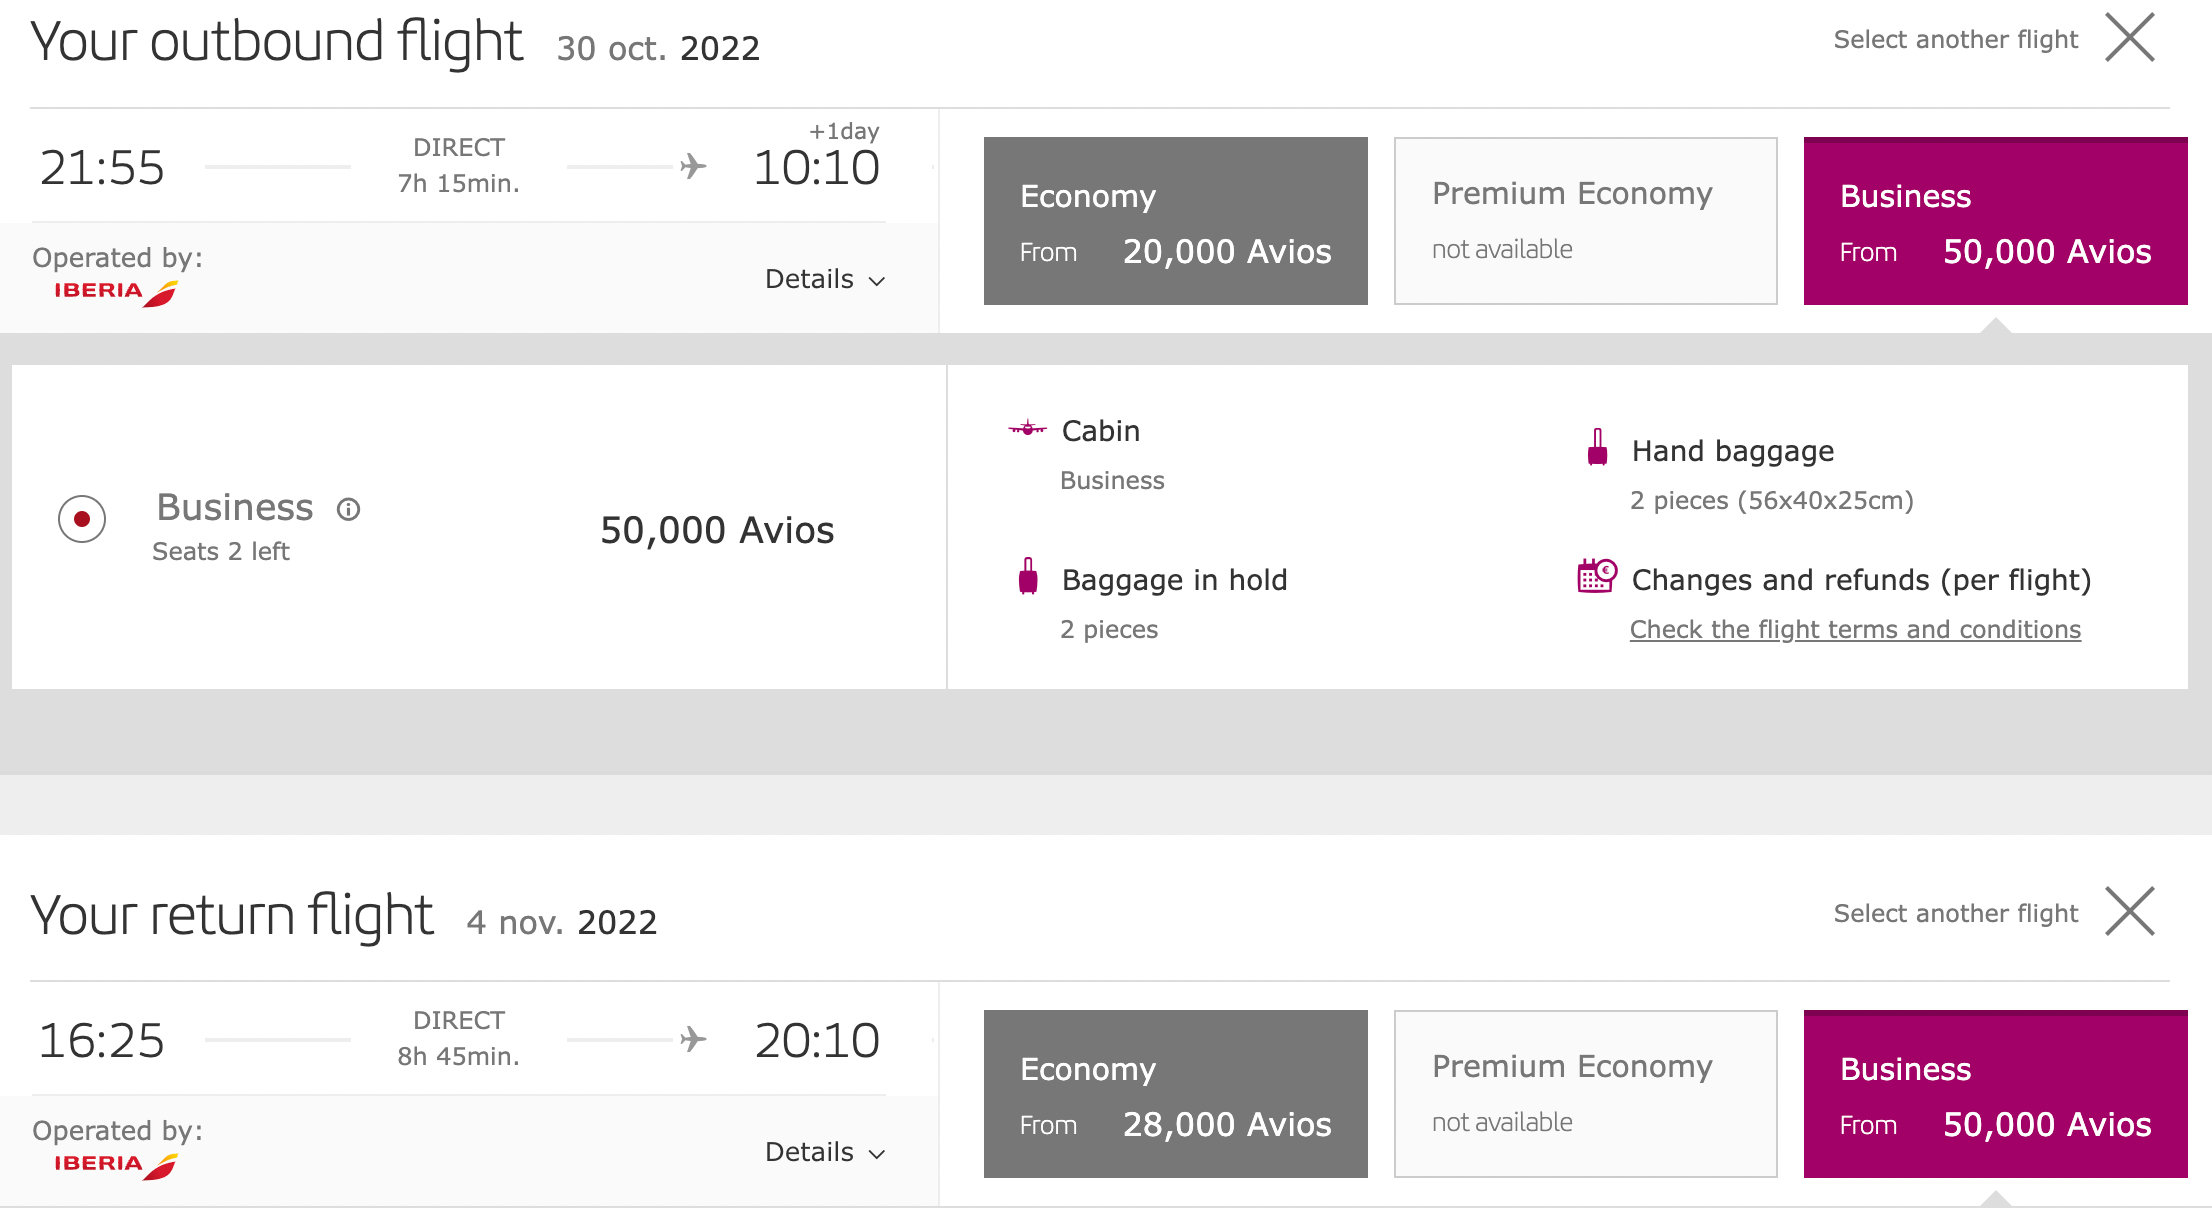Image resolution: width=2212 pixels, height=1208 pixels.
Task: Click the return flight Iberia logo
Action: point(115,1165)
